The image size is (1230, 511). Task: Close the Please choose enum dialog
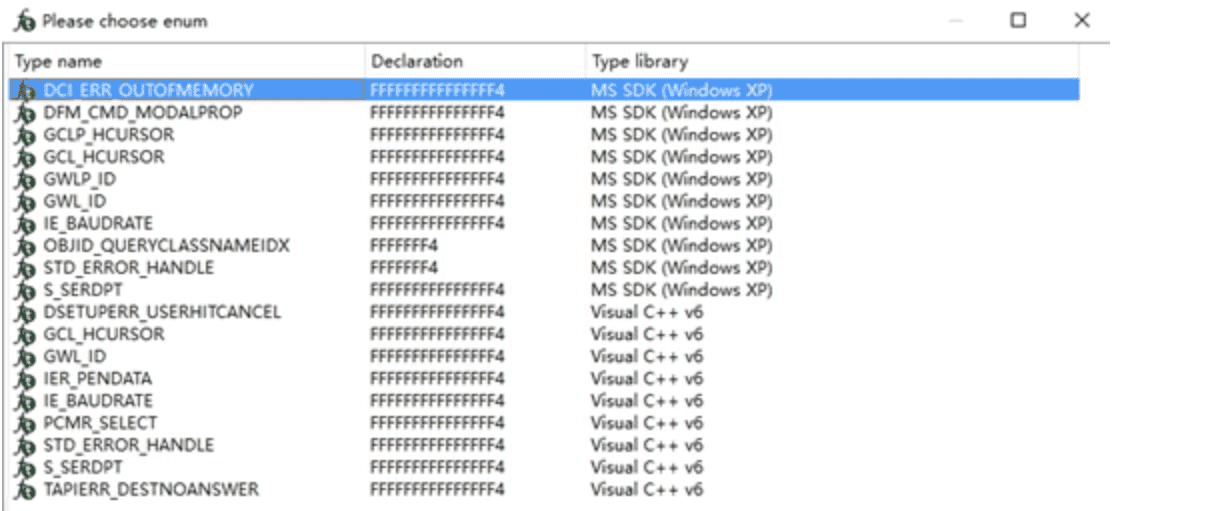click(x=1081, y=21)
